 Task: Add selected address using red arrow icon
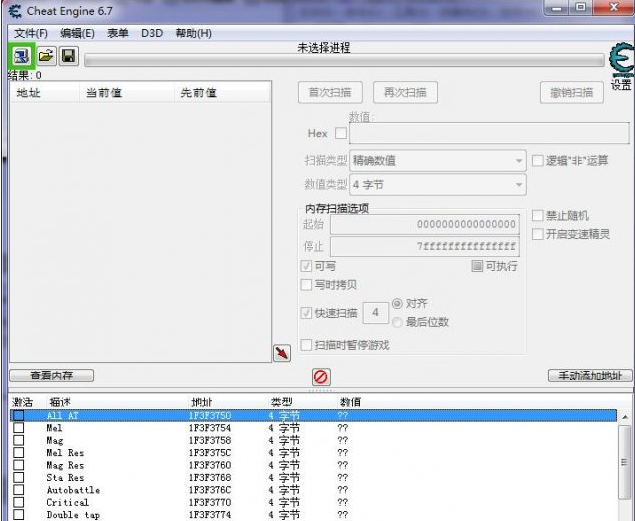282,353
